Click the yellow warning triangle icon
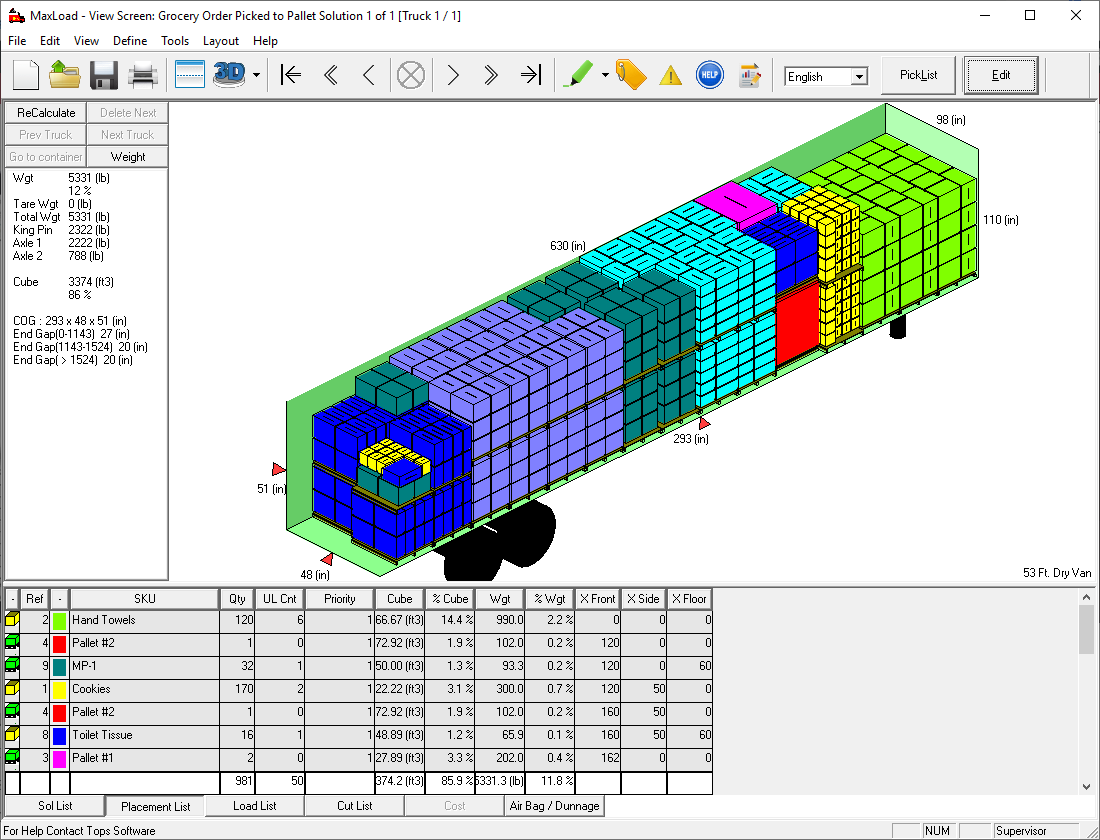Screen dimensions: 1100x840 [670, 75]
